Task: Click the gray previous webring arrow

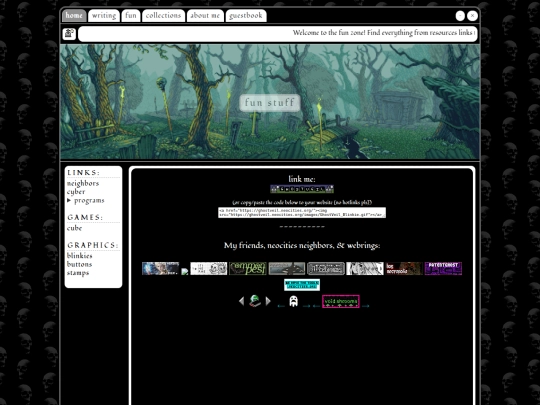Action: point(241,301)
